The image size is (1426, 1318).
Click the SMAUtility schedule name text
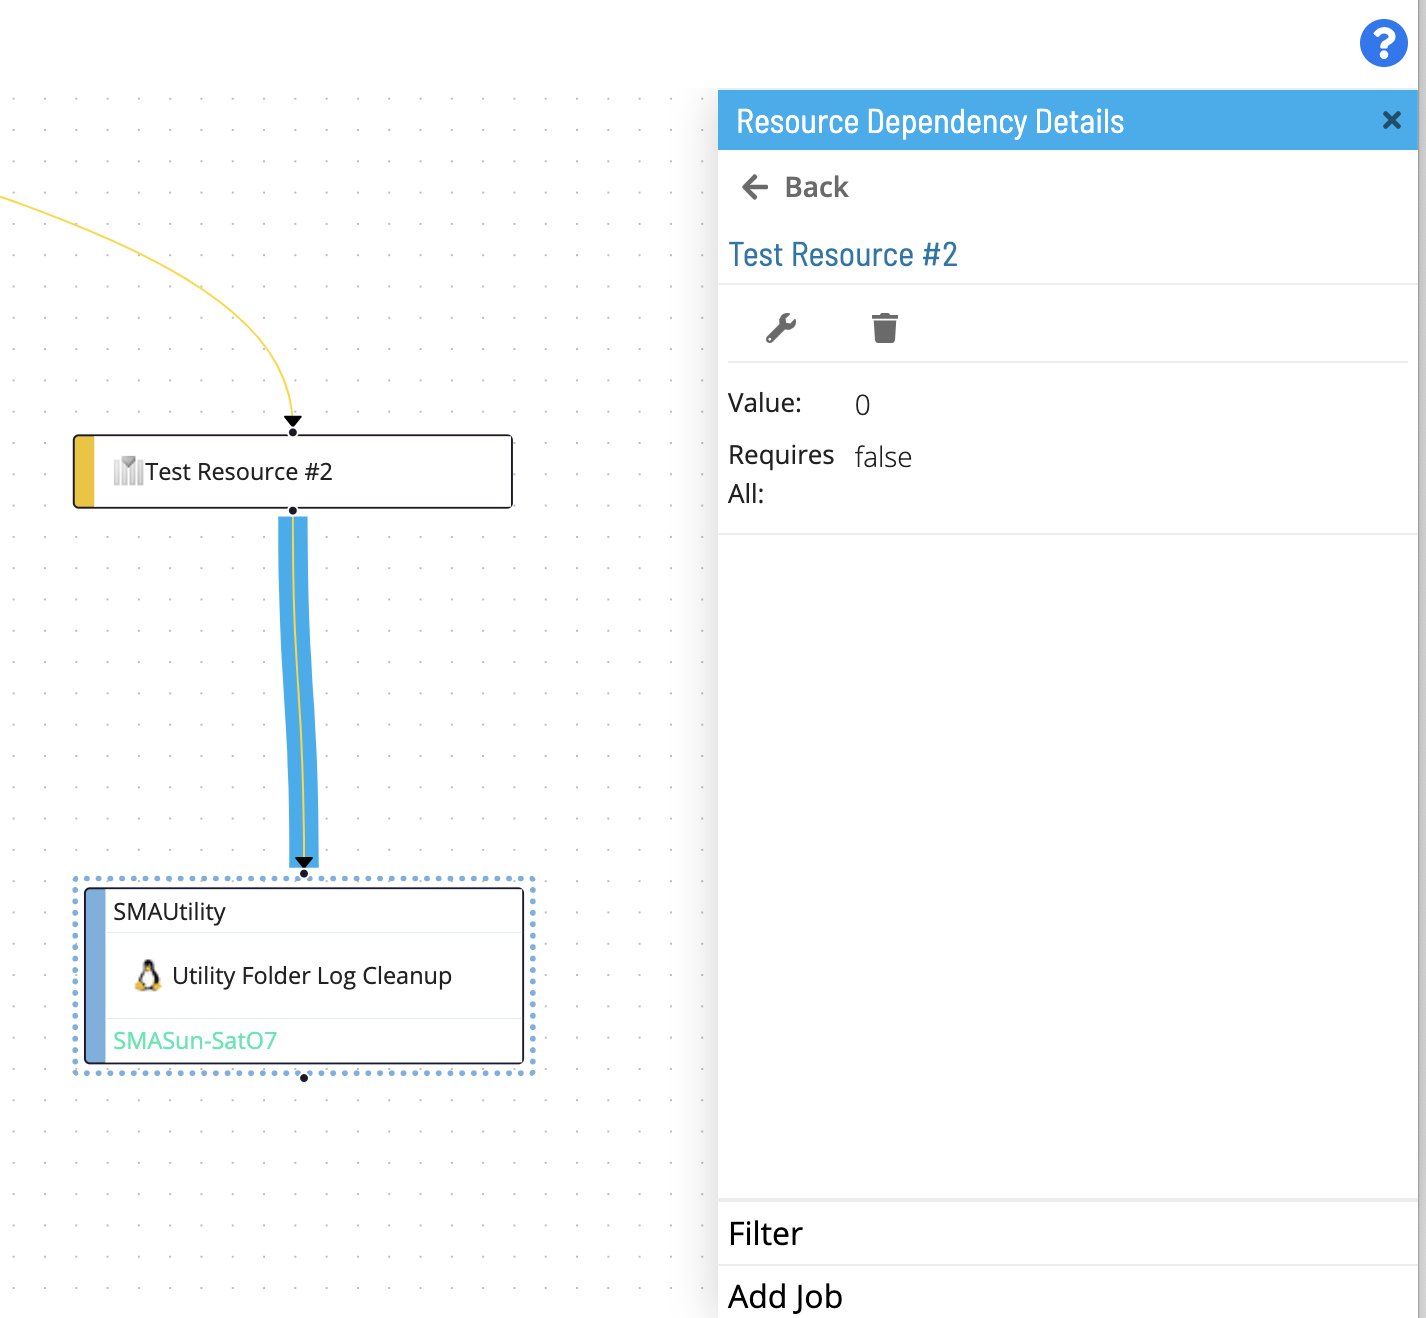click(169, 911)
